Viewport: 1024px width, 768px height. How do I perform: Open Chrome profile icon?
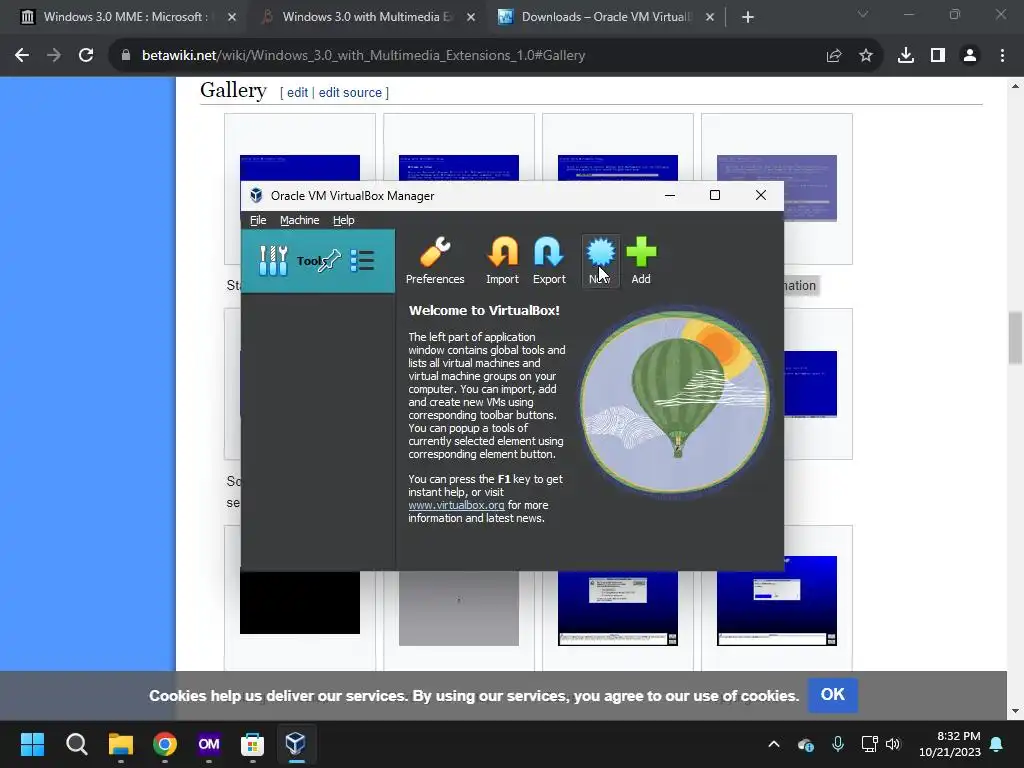tap(970, 56)
